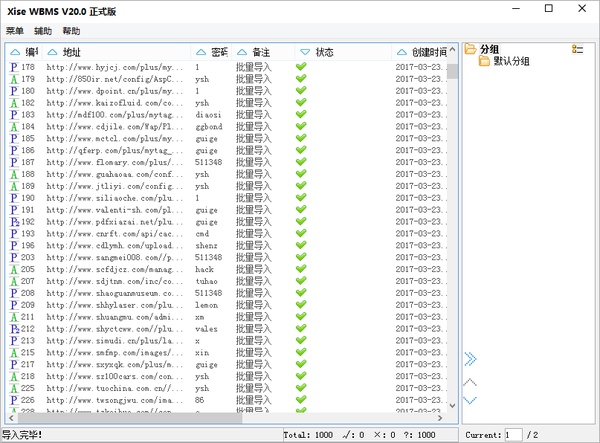Image resolution: width=600 pixels, height=443 pixels.
Task: Click the 导入完毕! status message
Action: (x=22, y=435)
